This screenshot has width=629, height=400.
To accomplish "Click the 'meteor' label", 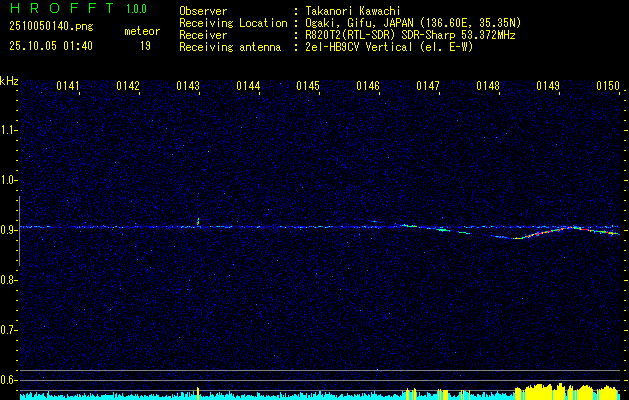I will coord(142,31).
